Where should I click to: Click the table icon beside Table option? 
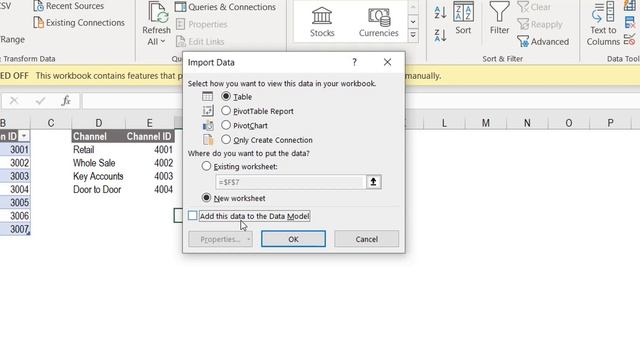tap(207, 96)
